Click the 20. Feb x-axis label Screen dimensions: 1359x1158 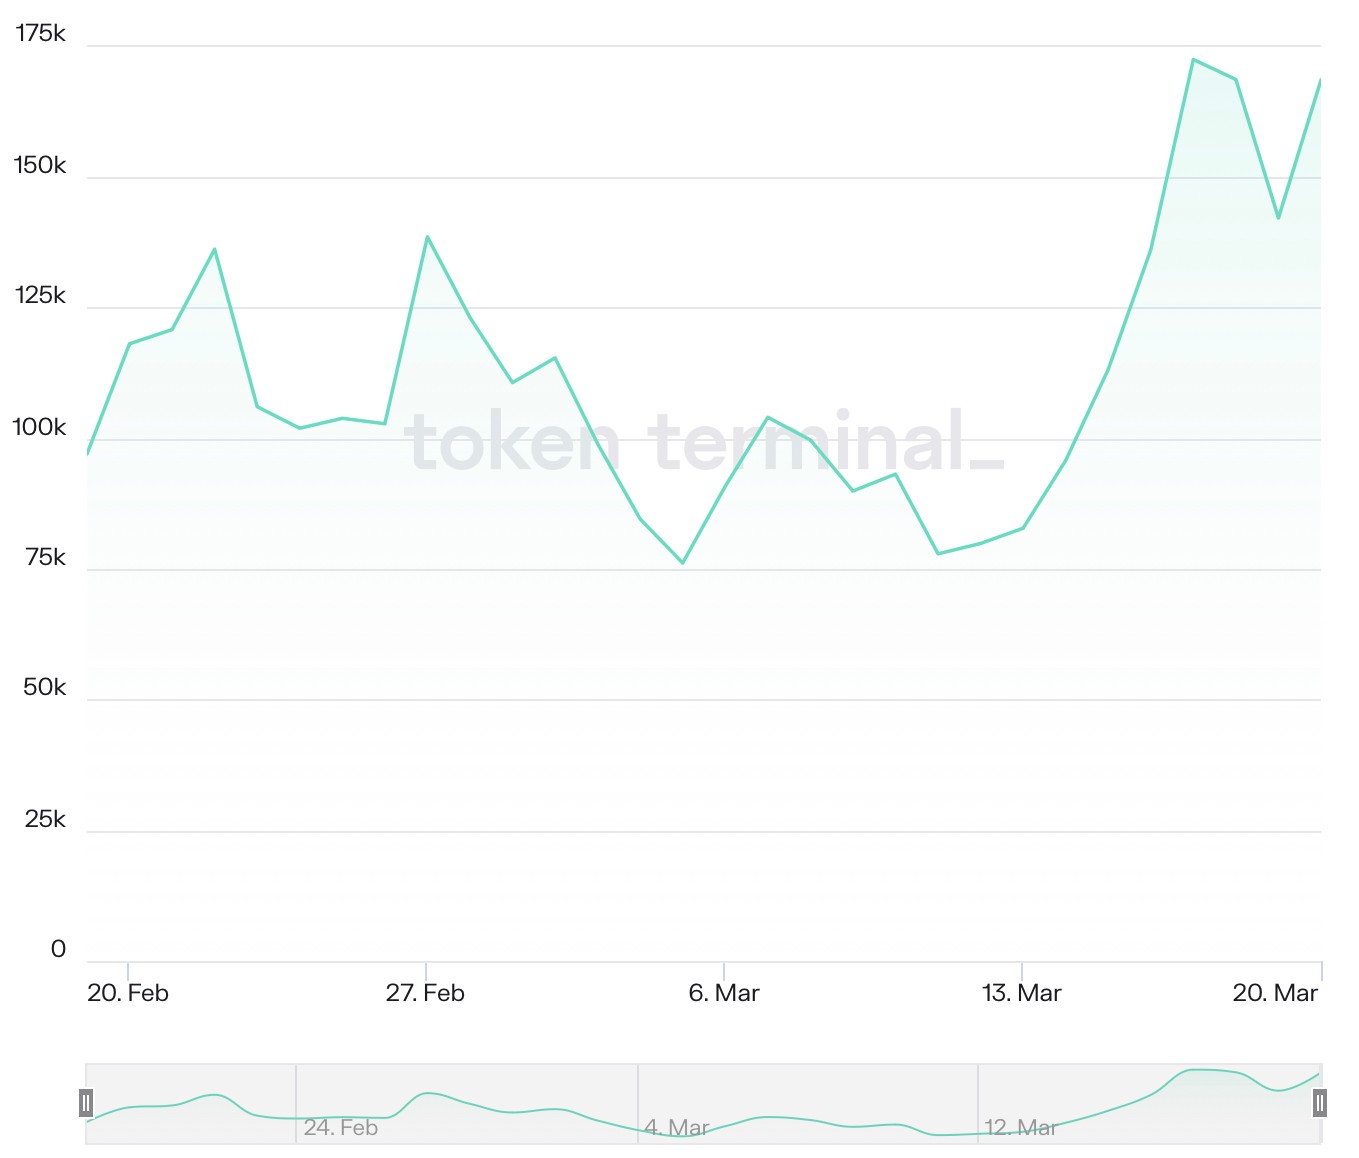128,993
